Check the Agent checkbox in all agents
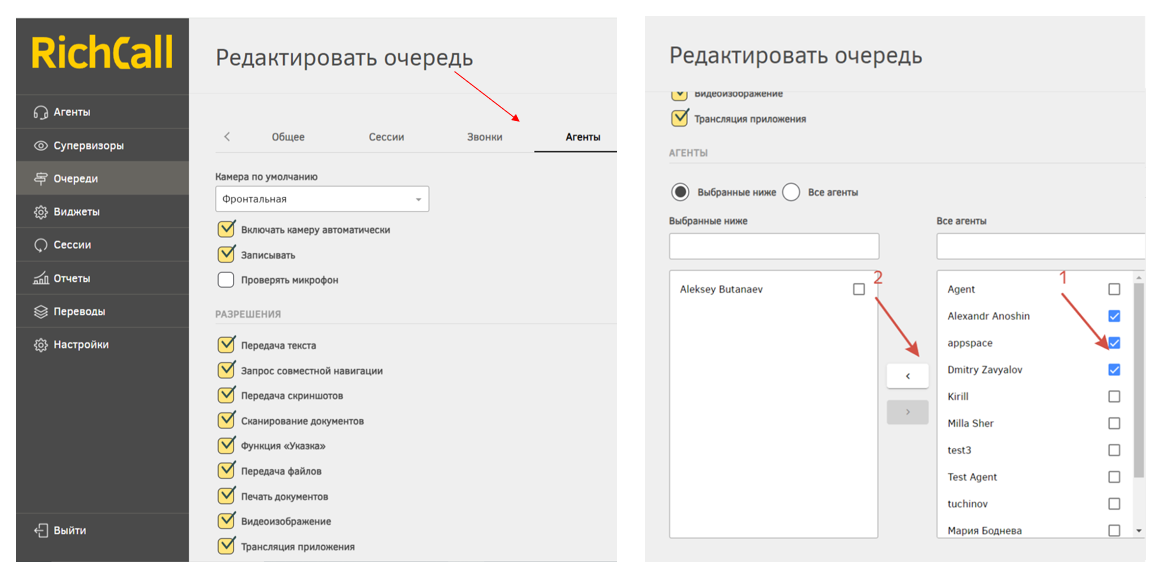Image resolution: width=1167 pixels, height=580 pixels. pos(1114,289)
